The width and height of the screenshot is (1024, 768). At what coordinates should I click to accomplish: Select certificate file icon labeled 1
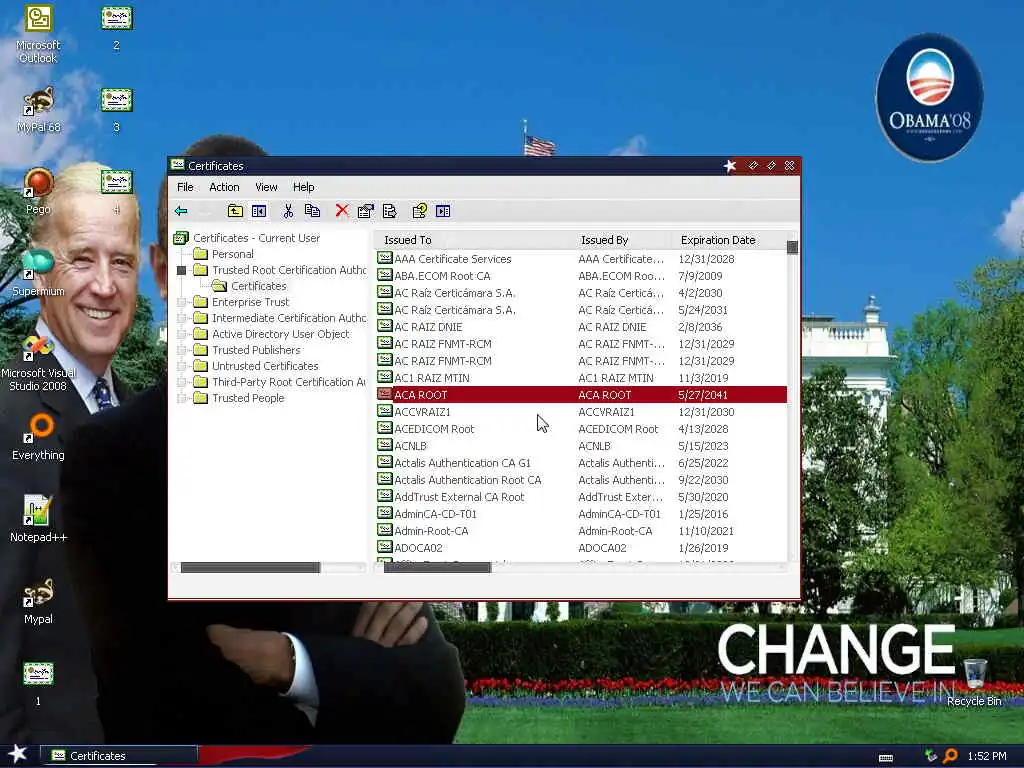[38, 683]
